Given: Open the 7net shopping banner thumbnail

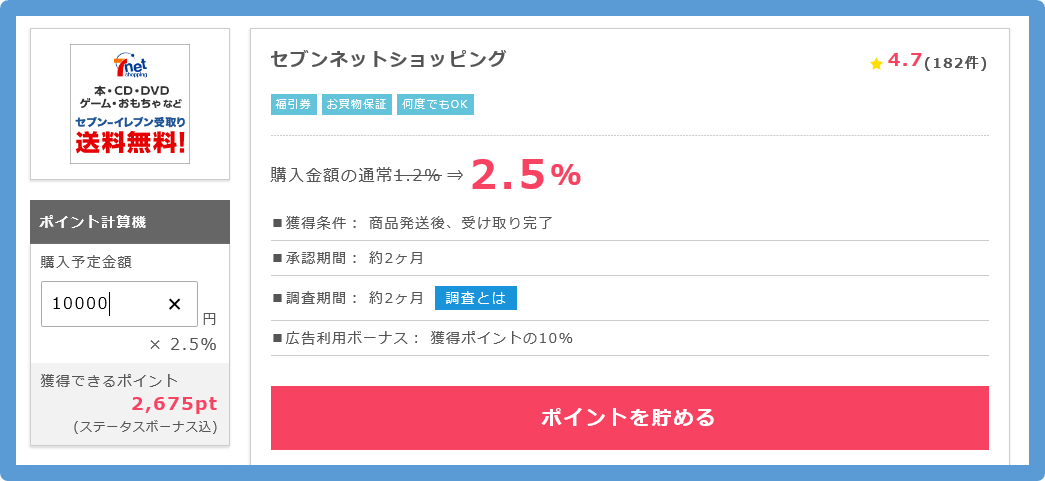Looking at the screenshot, I should pyautogui.click(x=130, y=104).
